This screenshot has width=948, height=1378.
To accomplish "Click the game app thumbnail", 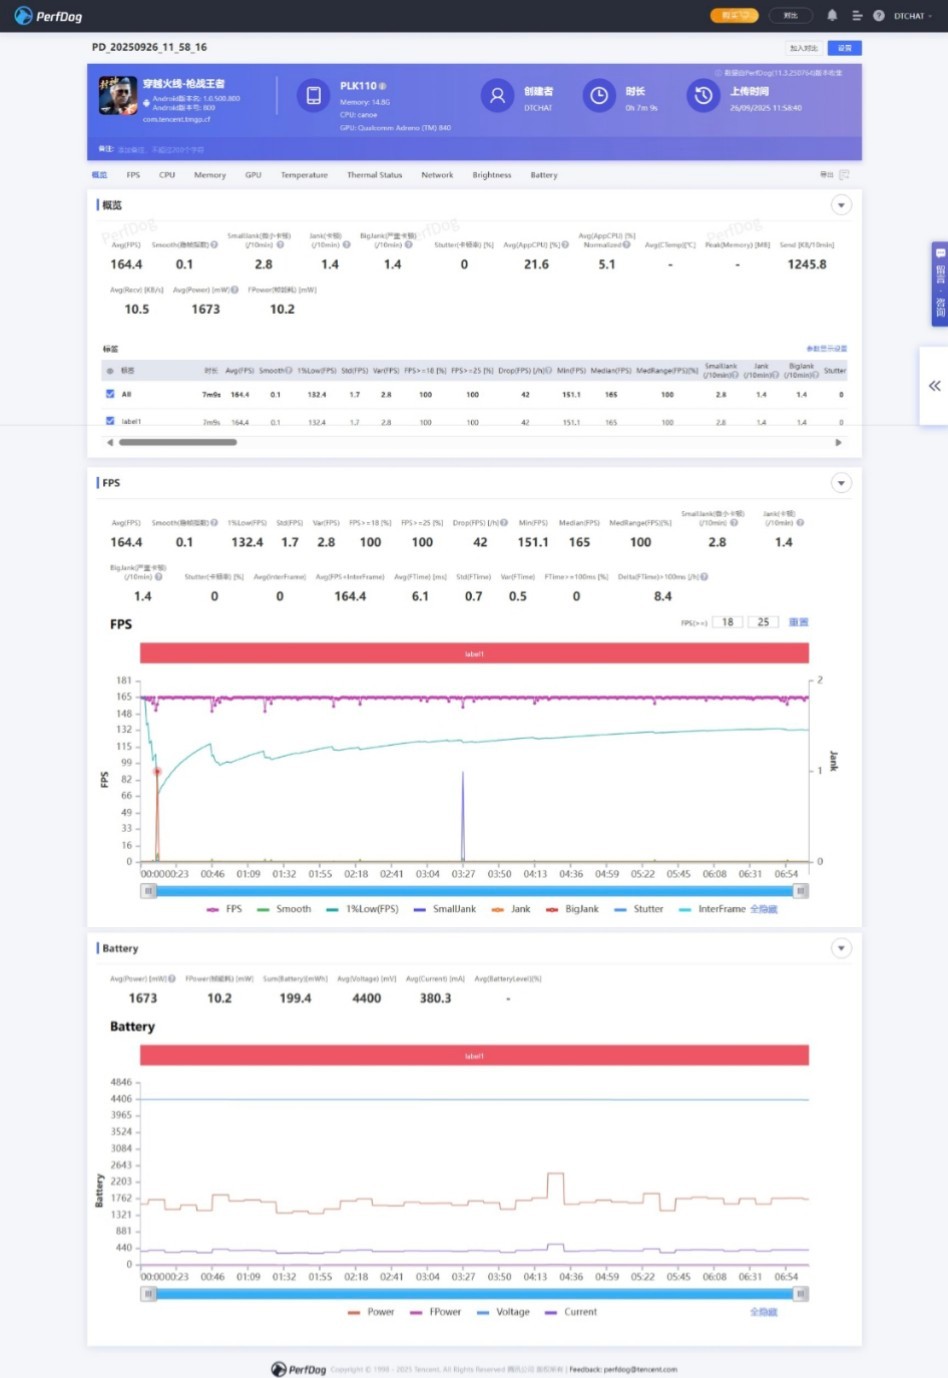I will tap(118, 96).
